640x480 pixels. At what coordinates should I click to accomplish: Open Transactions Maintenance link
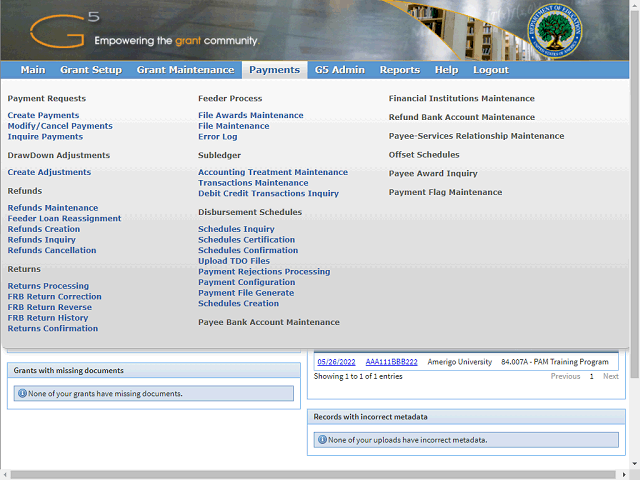click(x=253, y=182)
